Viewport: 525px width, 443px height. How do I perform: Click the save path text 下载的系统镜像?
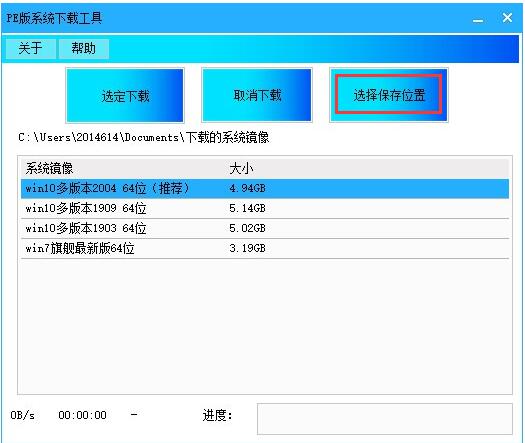point(227,137)
